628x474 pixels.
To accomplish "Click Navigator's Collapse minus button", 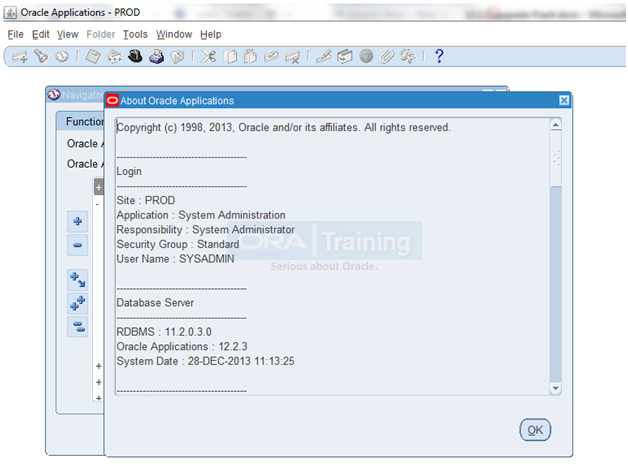I will click(x=78, y=245).
